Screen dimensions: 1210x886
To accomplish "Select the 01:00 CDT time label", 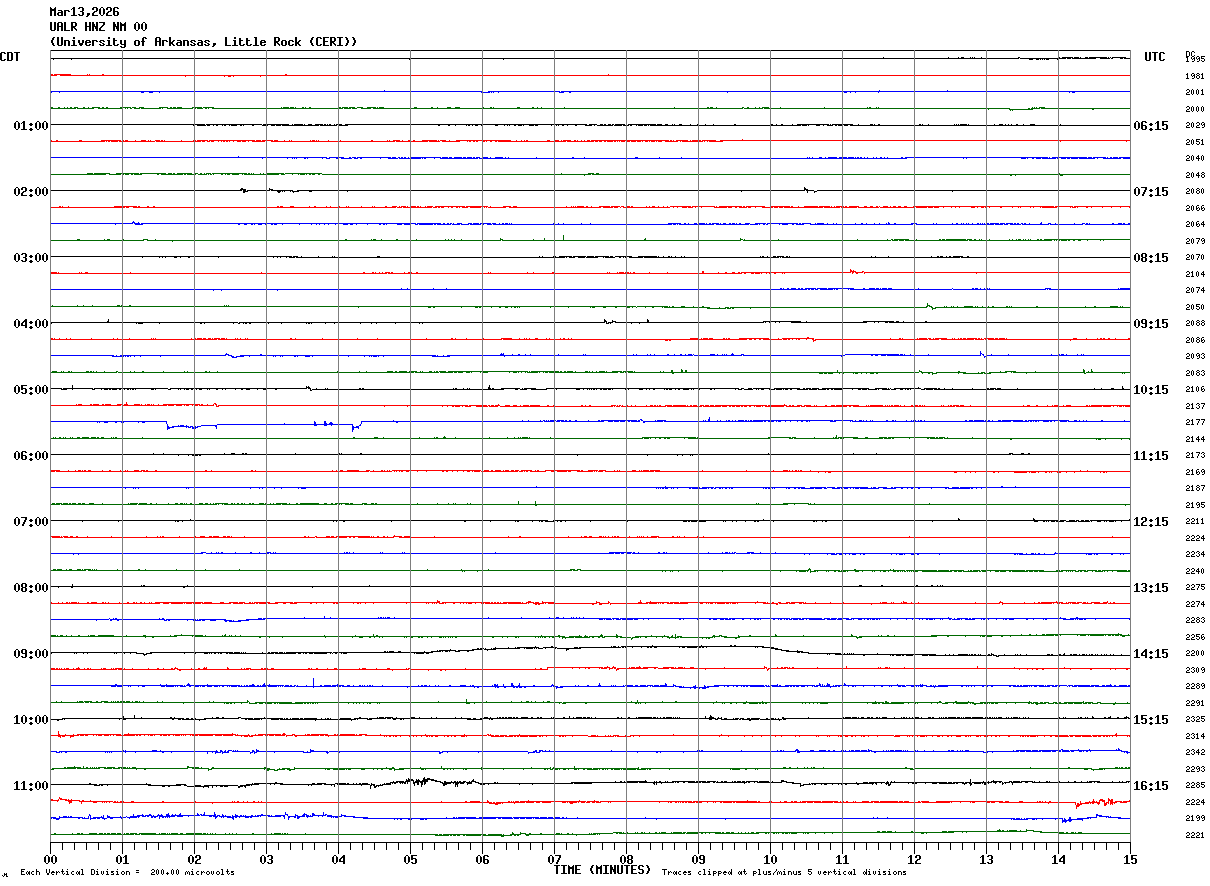I will [31, 126].
